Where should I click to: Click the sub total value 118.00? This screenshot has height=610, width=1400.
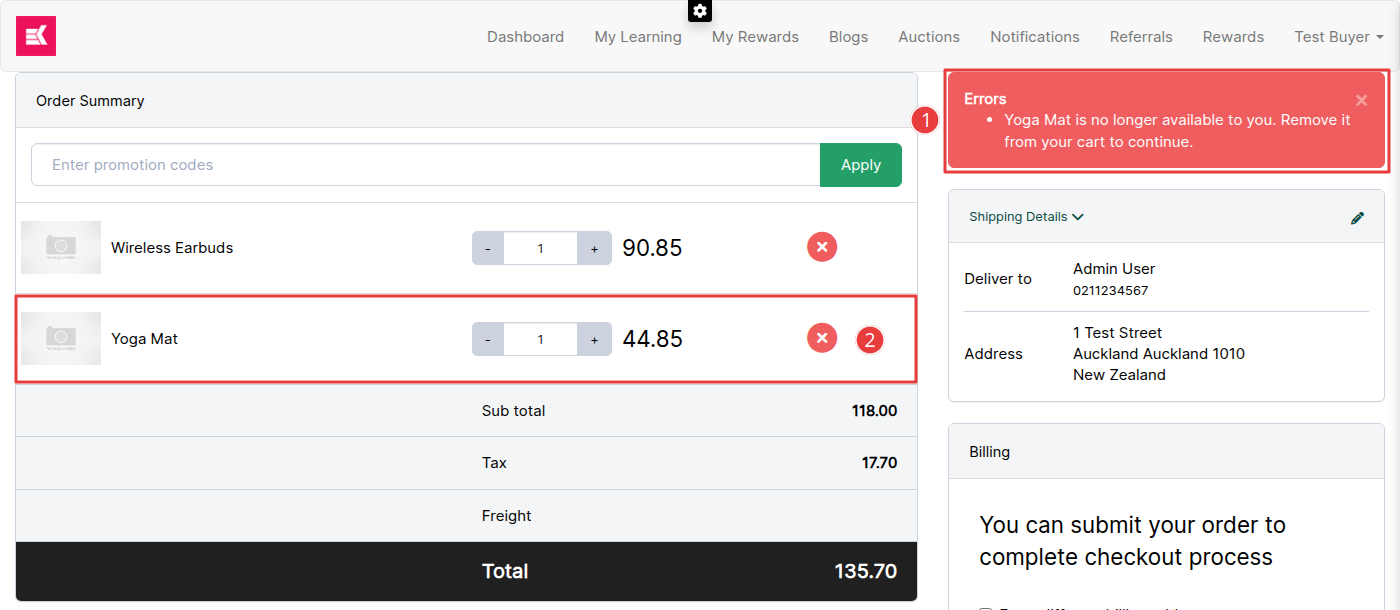pyautogui.click(x=874, y=410)
